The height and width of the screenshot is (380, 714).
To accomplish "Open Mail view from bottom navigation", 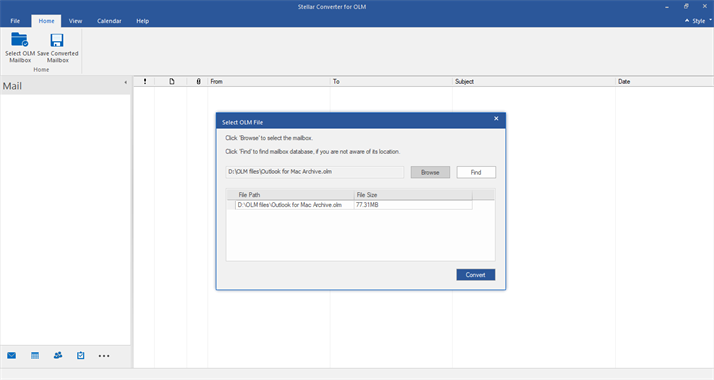I will click(11, 355).
